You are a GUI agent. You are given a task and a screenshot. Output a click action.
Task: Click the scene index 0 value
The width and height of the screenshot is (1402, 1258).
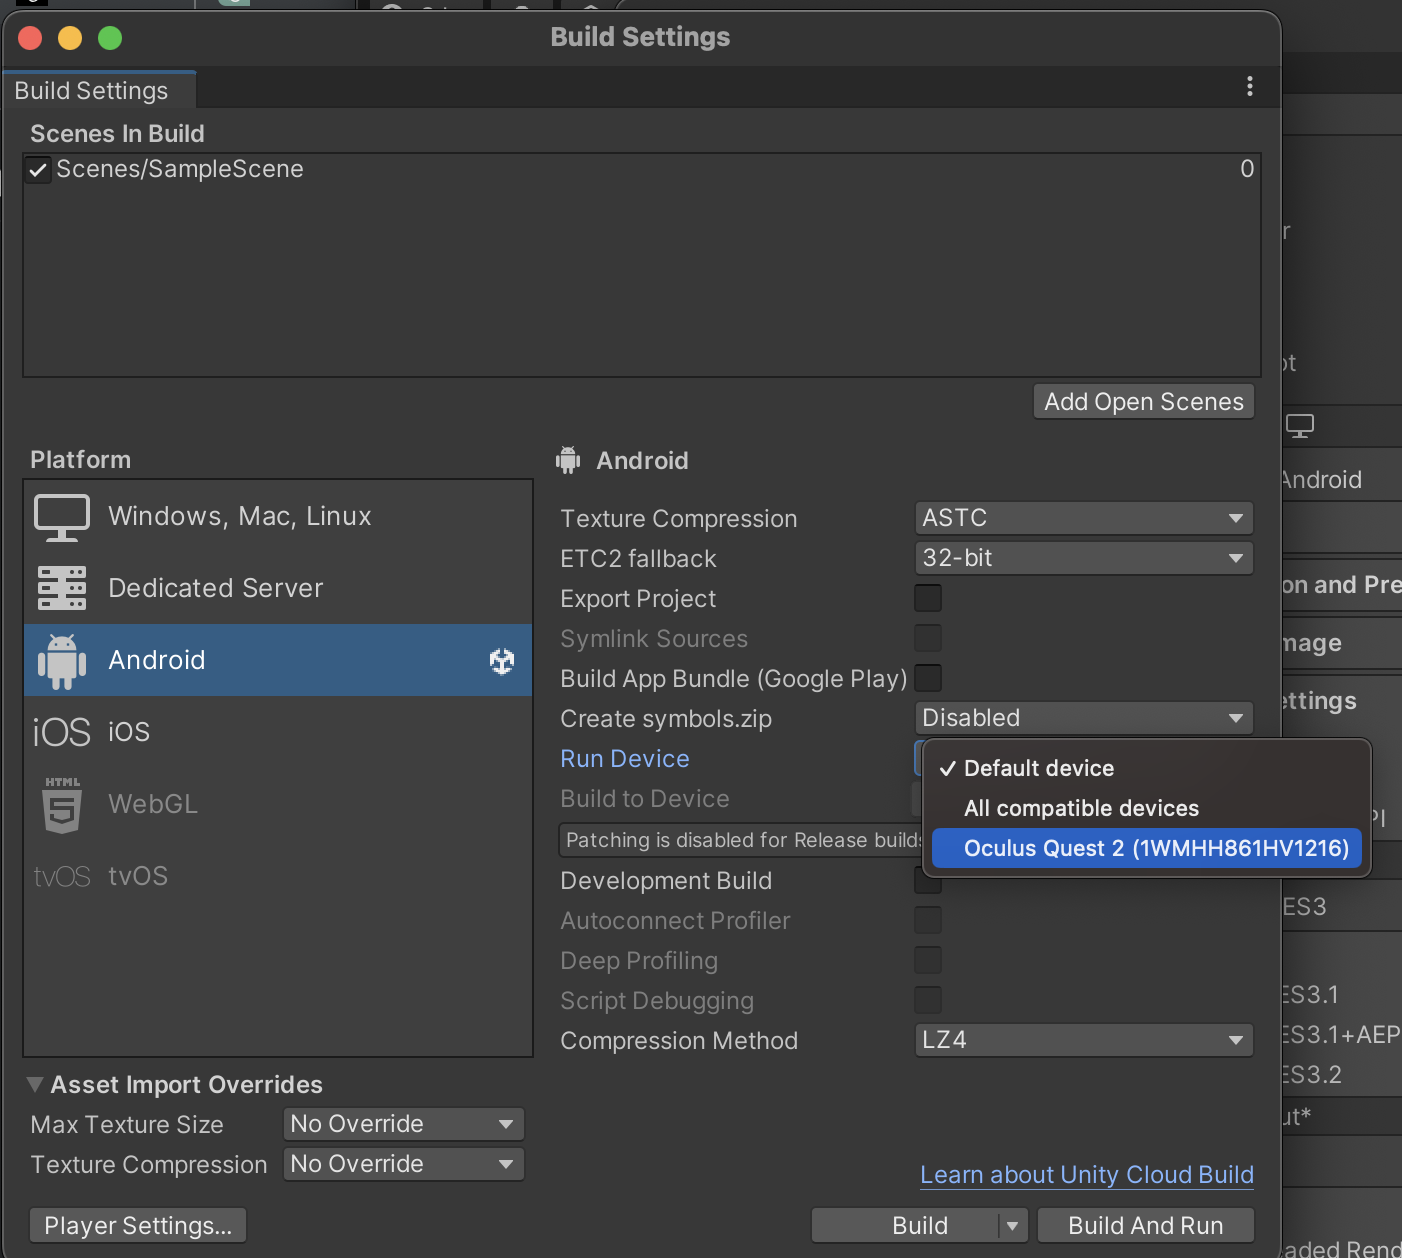pos(1247,169)
